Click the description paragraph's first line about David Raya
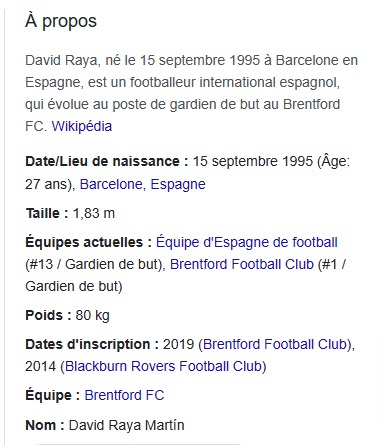The image size is (379, 445). [192, 61]
